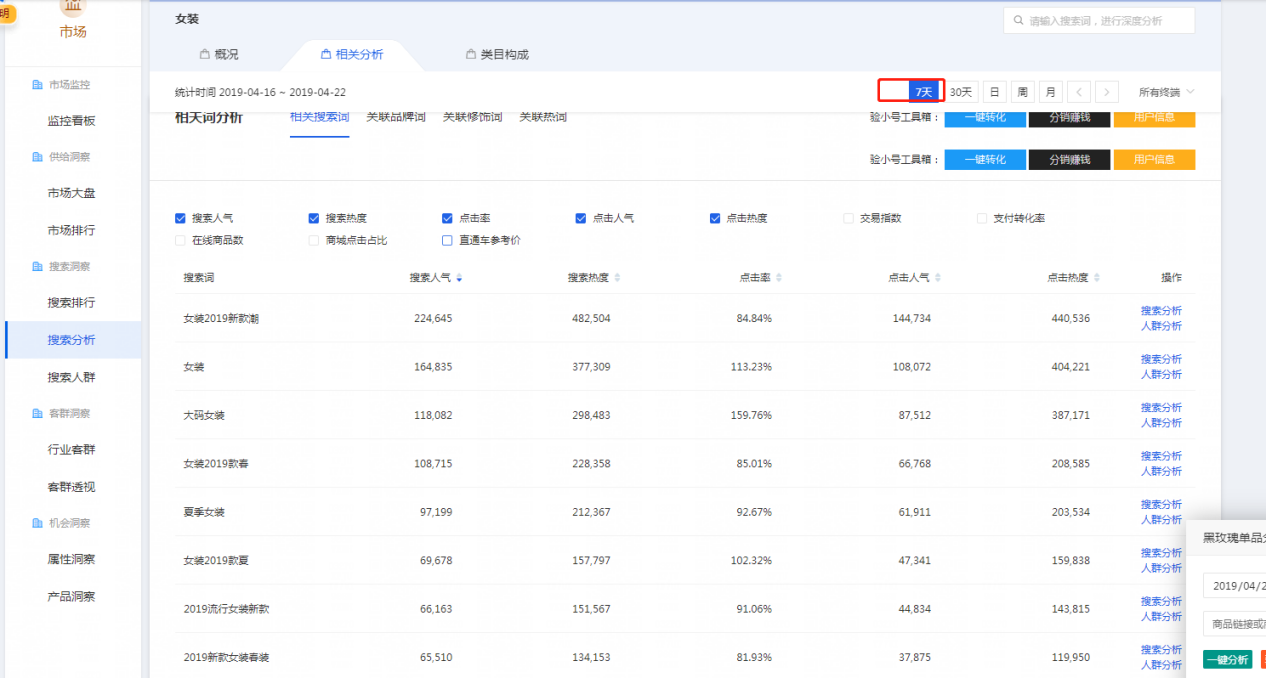Tick the 在线商品数 checkbox
The height and width of the screenshot is (678, 1266).
(x=180, y=240)
